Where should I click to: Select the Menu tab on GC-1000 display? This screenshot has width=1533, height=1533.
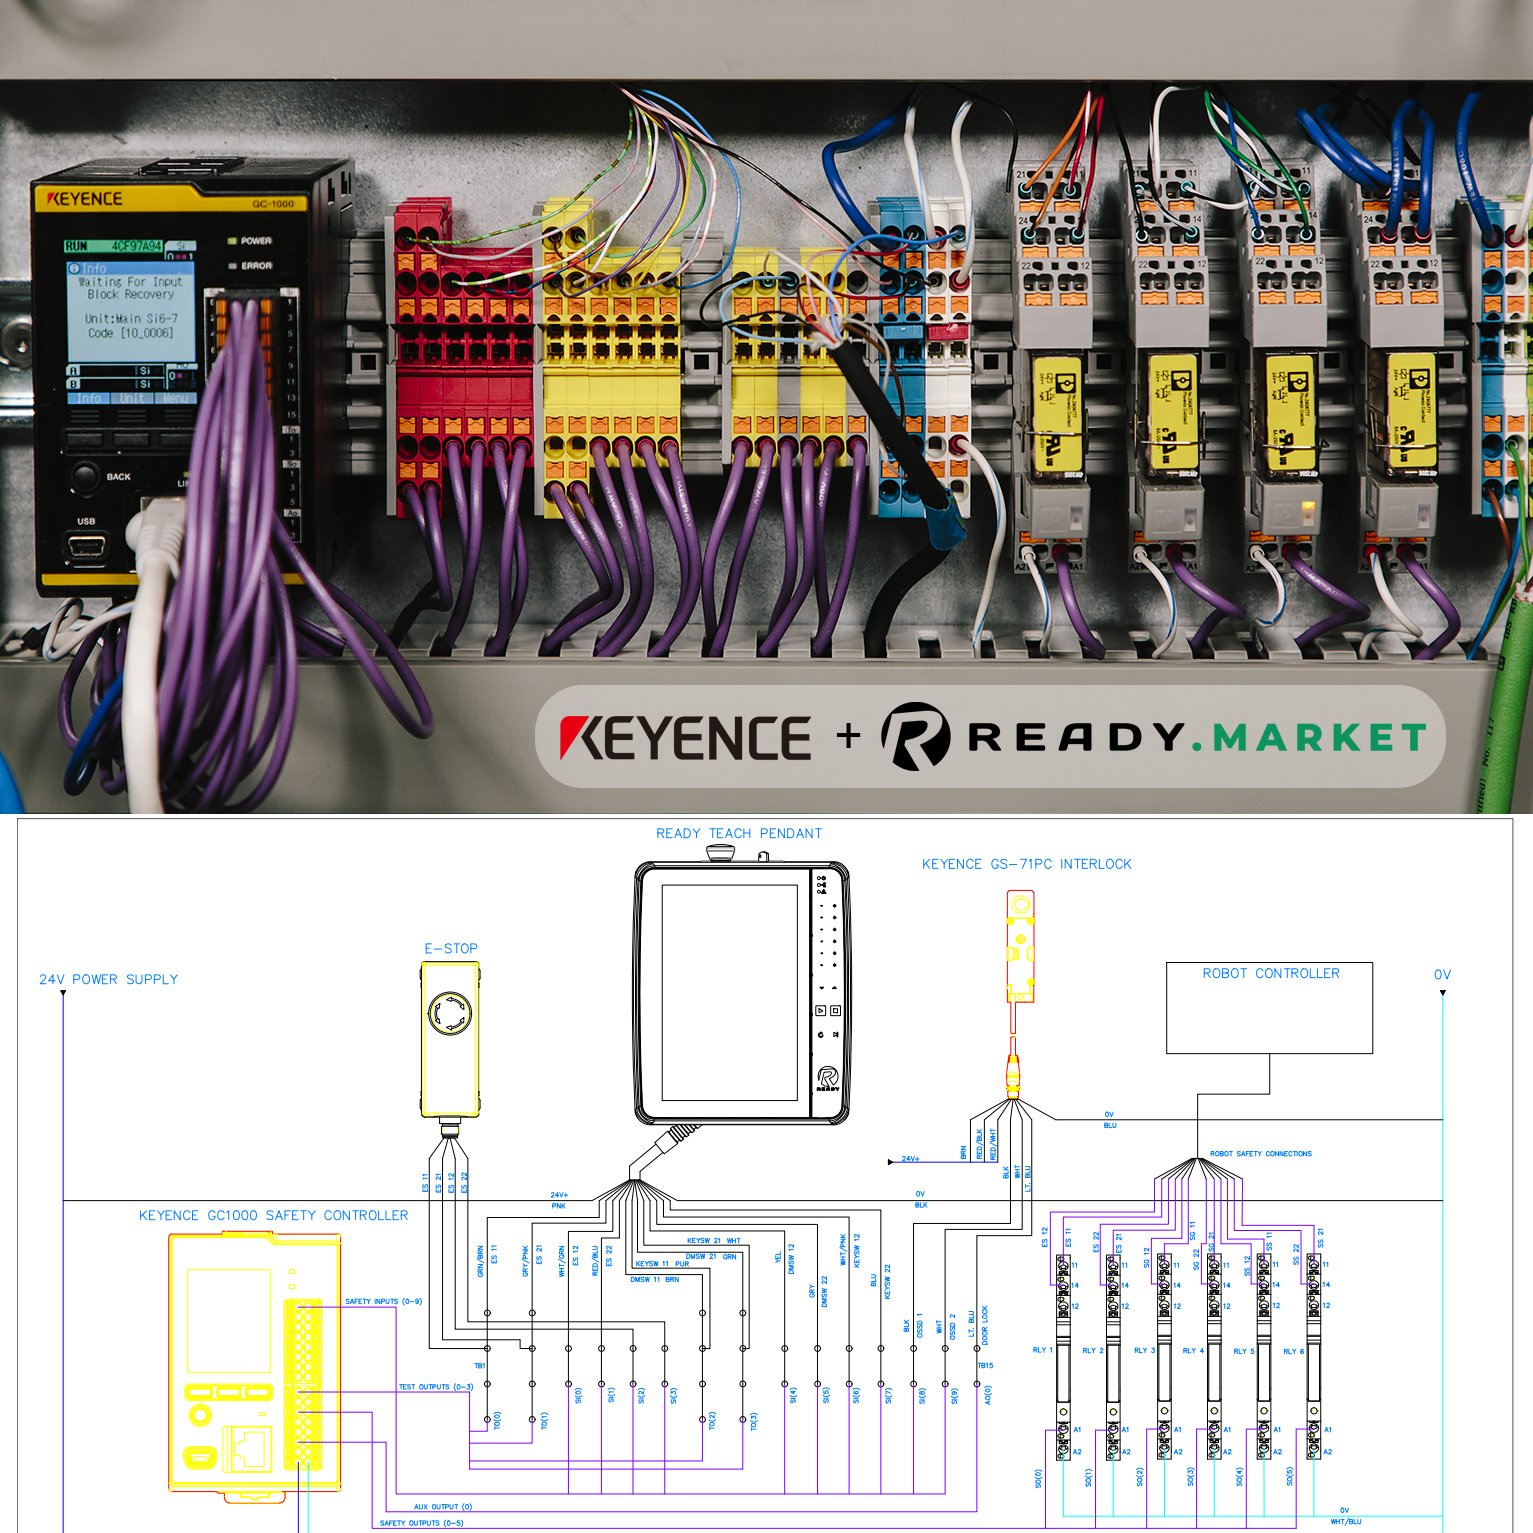(174, 398)
